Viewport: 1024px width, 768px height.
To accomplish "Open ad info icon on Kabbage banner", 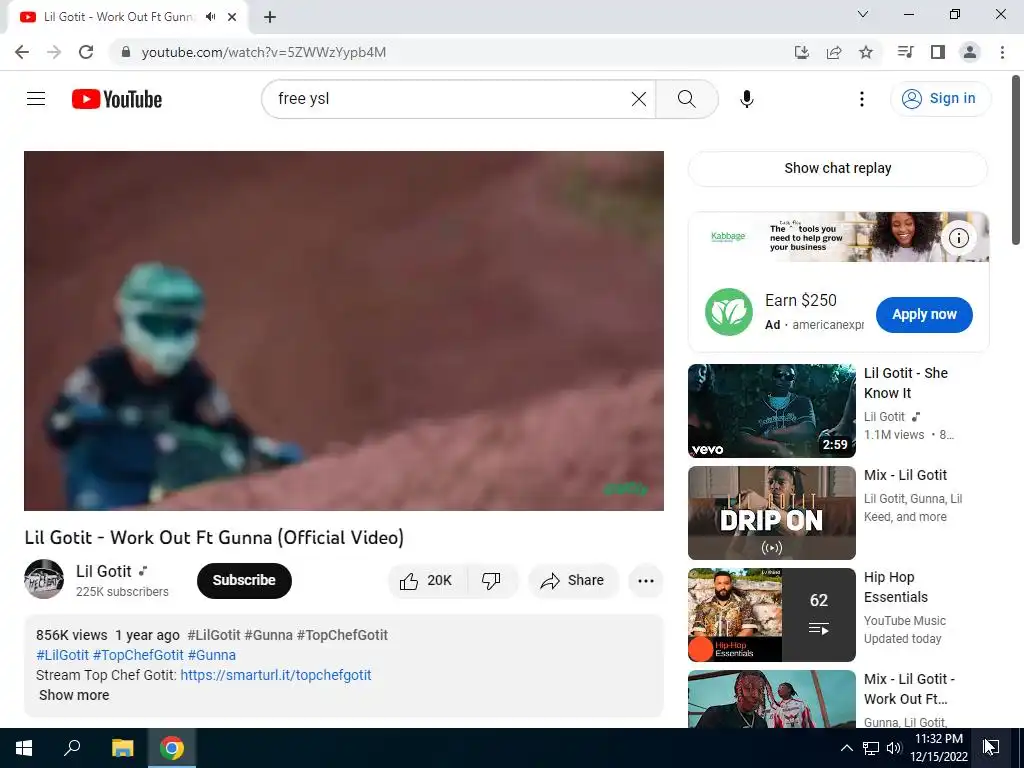I will click(x=958, y=238).
